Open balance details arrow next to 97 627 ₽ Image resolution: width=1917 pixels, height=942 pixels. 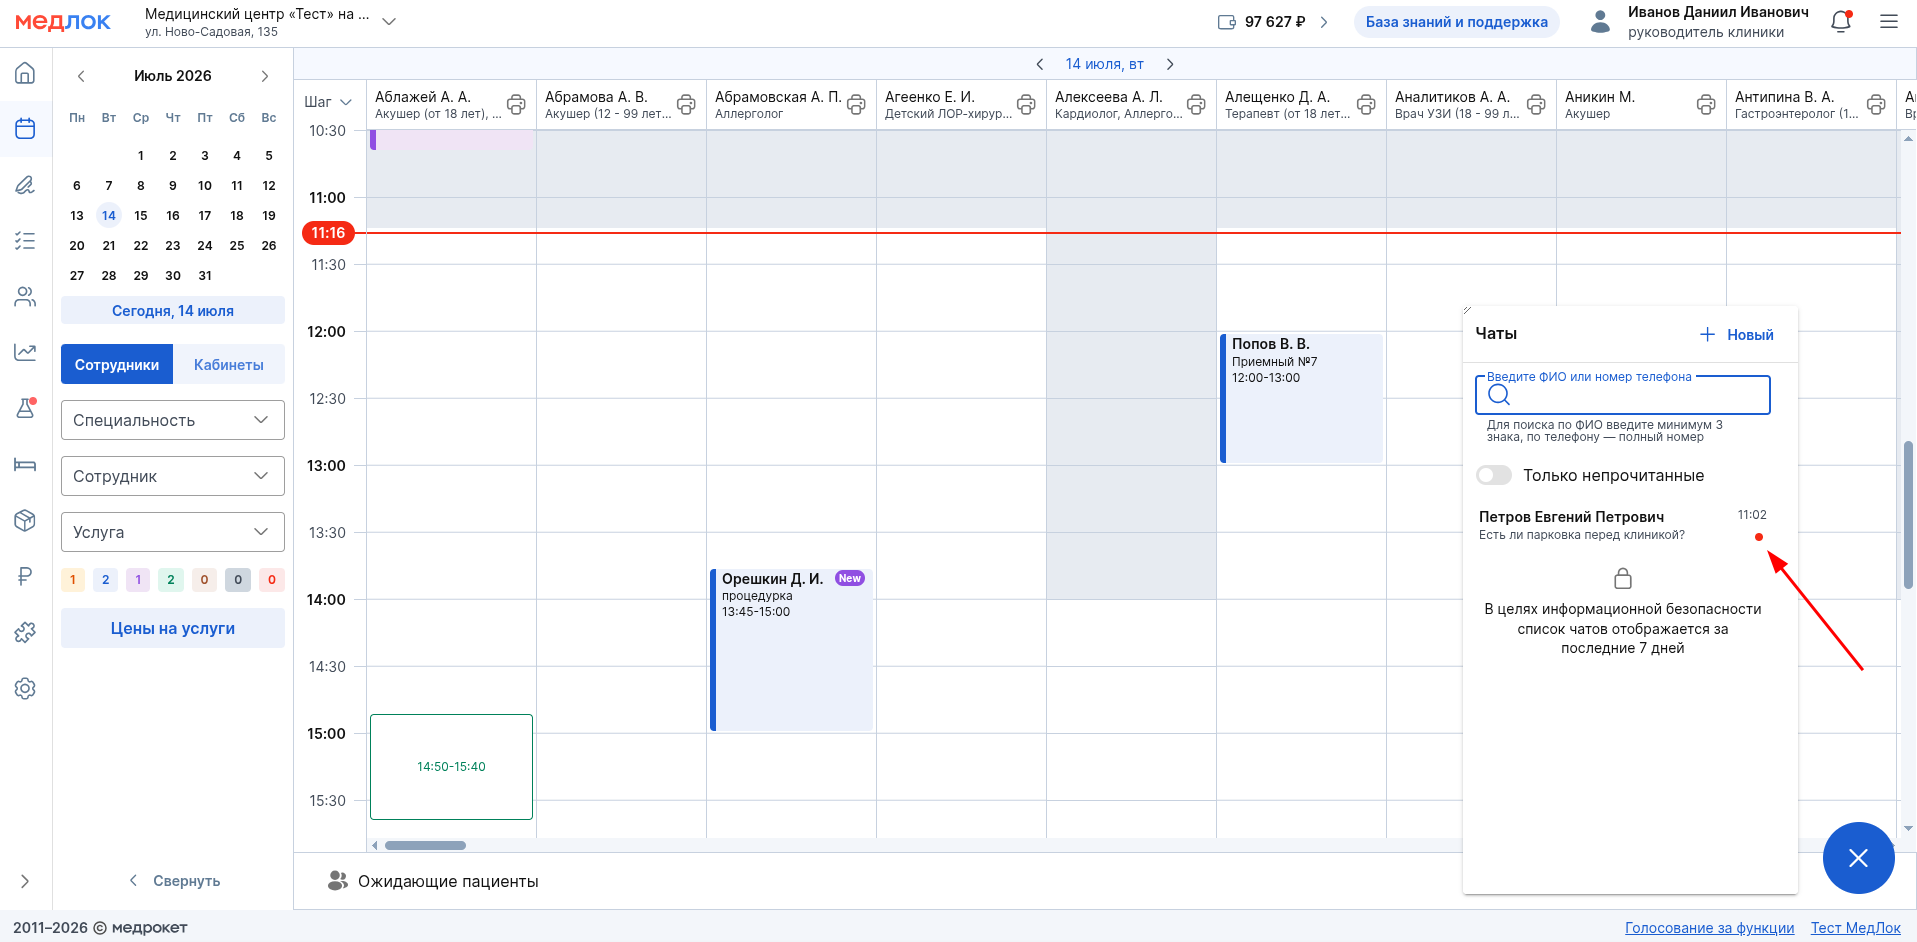(x=1324, y=22)
